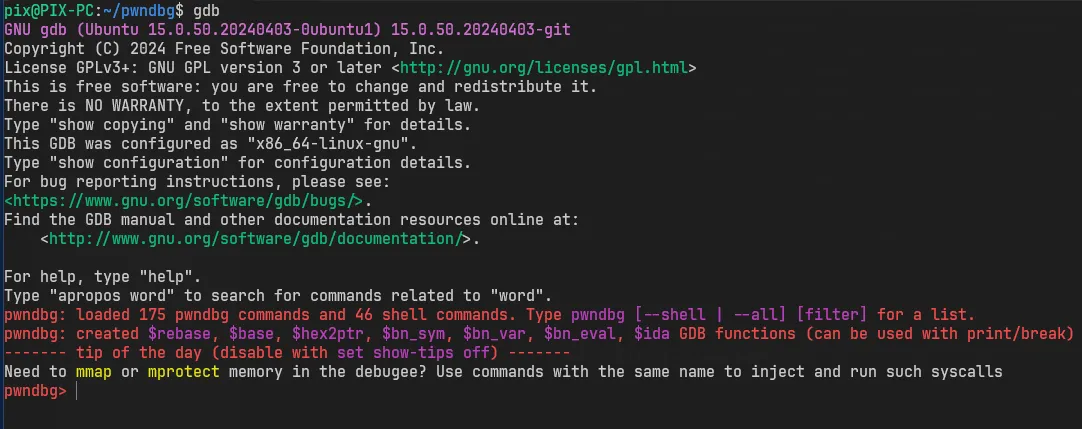The width and height of the screenshot is (1082, 429).
Task: Open the gnu.org GPL license link
Action: (544, 68)
